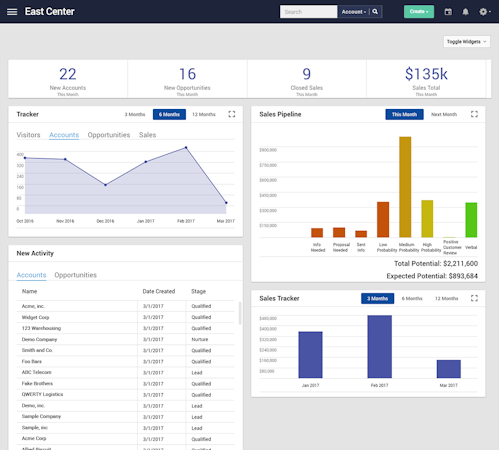Click the Medium Probability pipeline bar
The image size is (499, 450).
405,187
